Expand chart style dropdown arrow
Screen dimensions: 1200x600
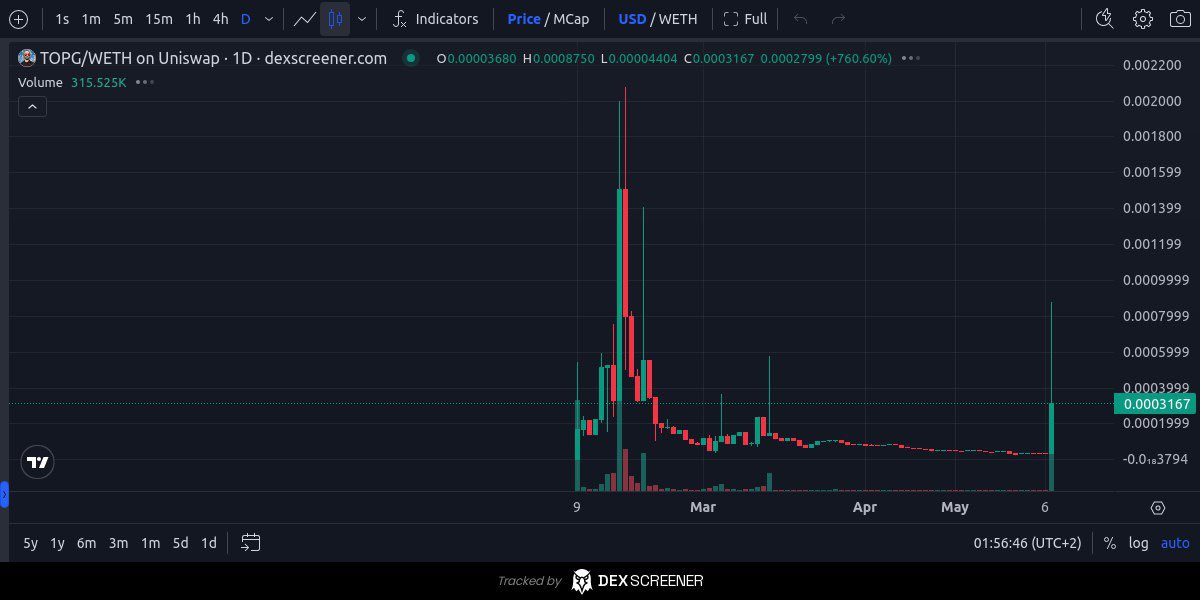click(361, 19)
